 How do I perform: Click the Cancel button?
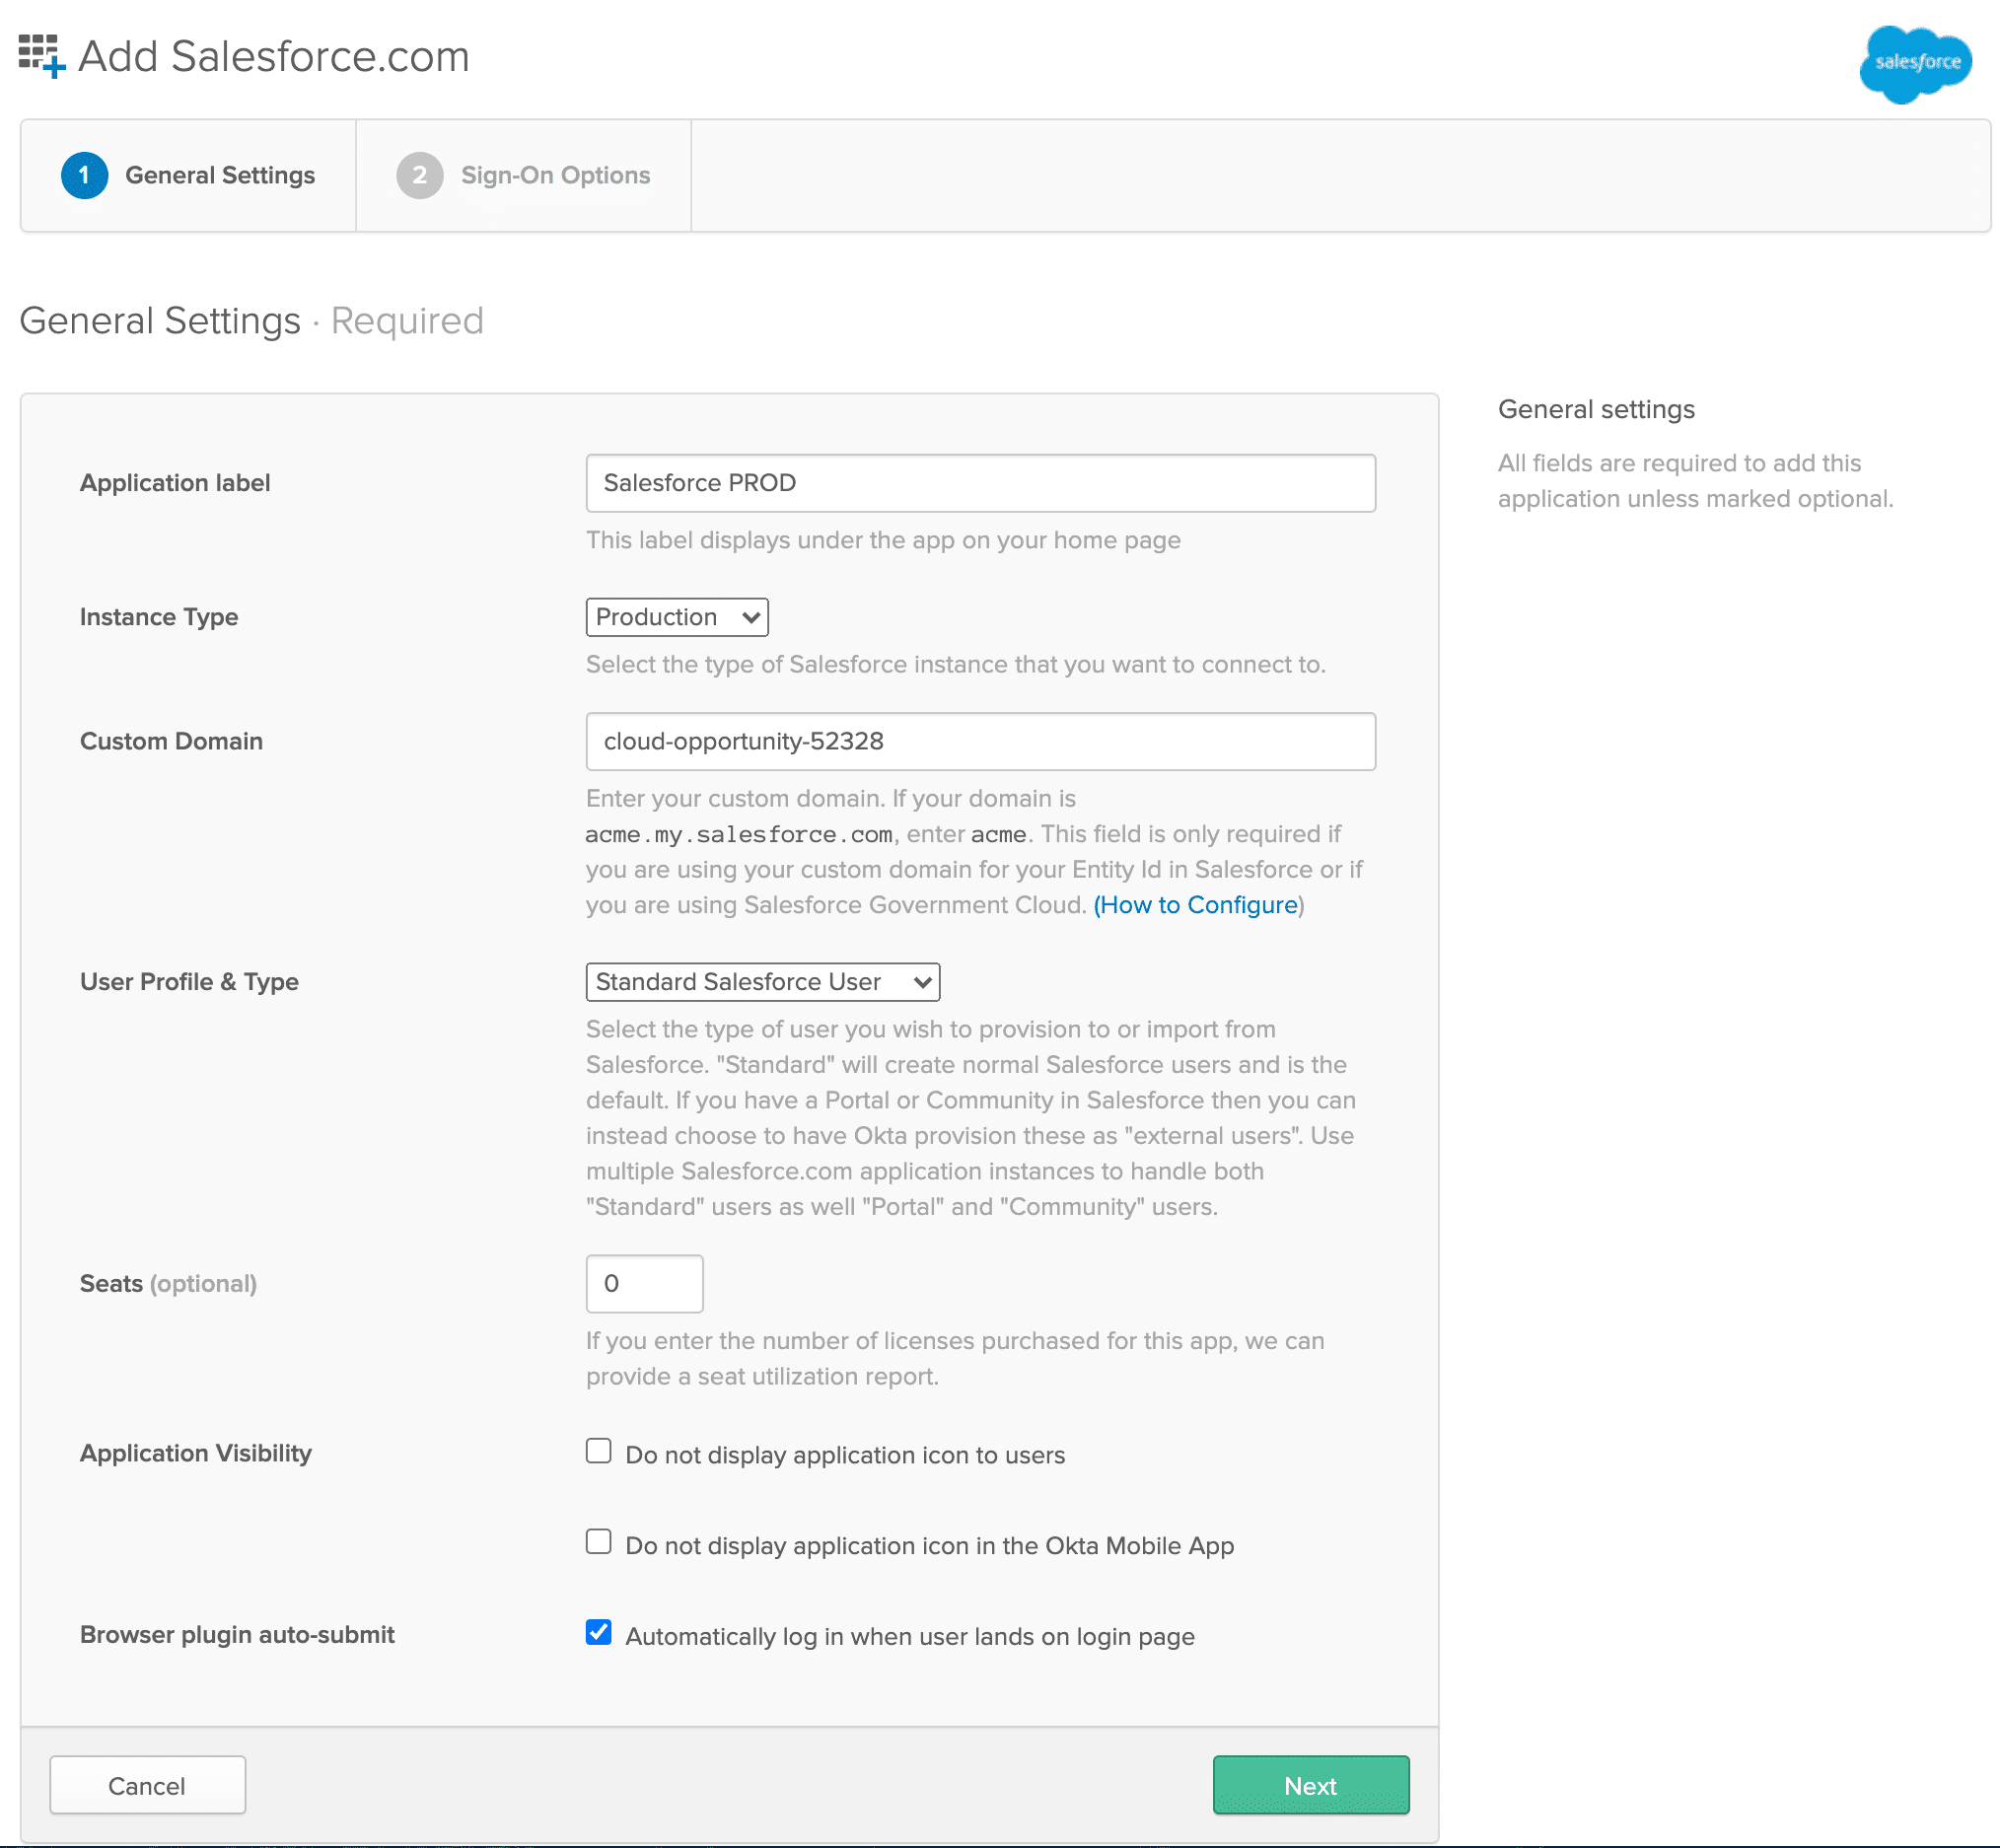click(x=148, y=1786)
